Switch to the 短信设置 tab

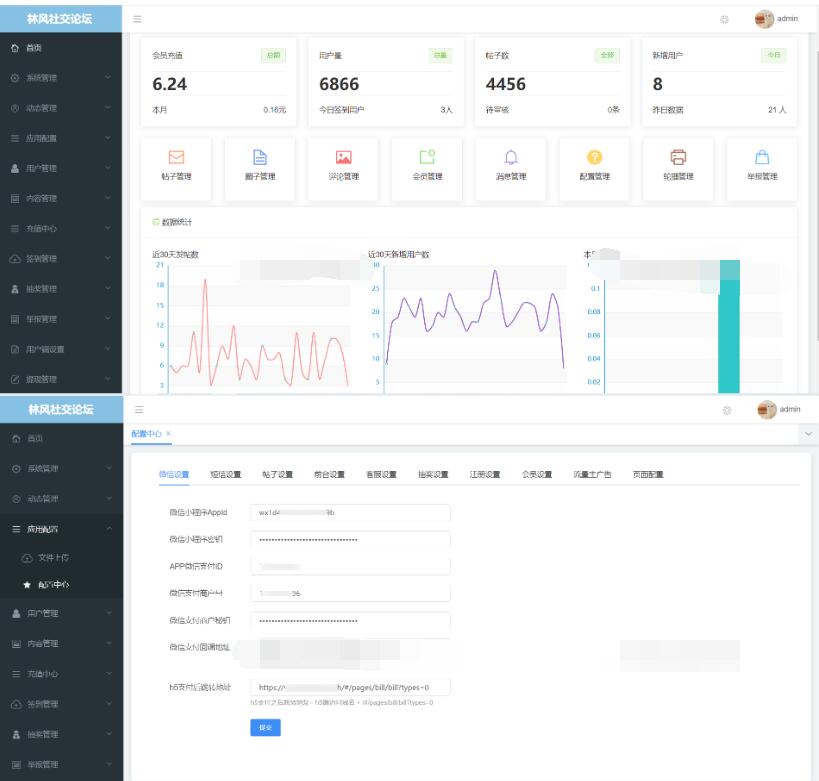pyautogui.click(x=225, y=475)
